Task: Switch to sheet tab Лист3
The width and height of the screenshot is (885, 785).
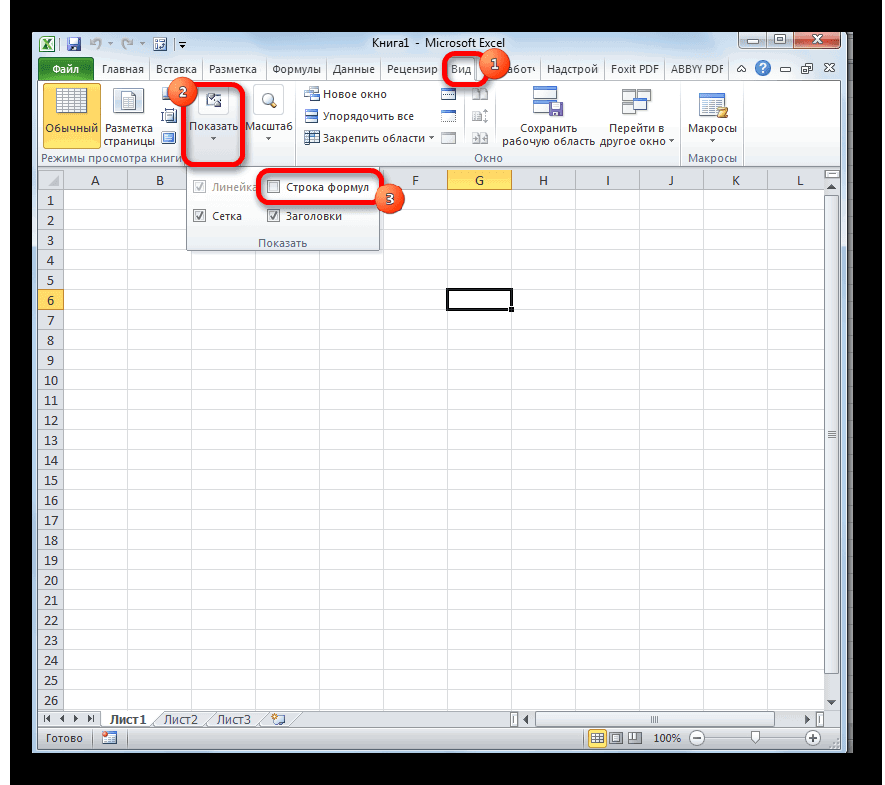Action: pos(234,720)
